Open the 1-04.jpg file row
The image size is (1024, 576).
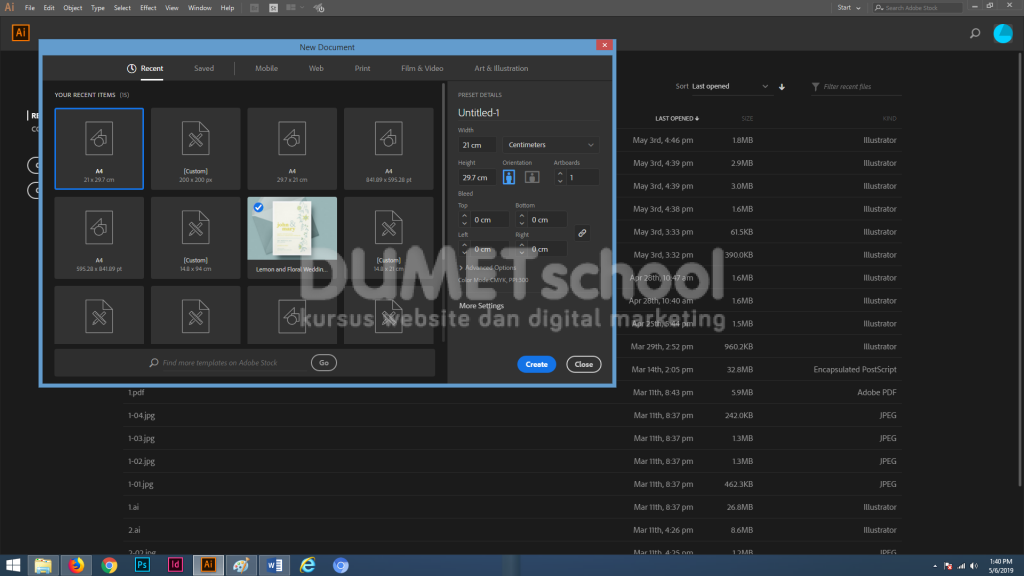pyautogui.click(x=513, y=415)
